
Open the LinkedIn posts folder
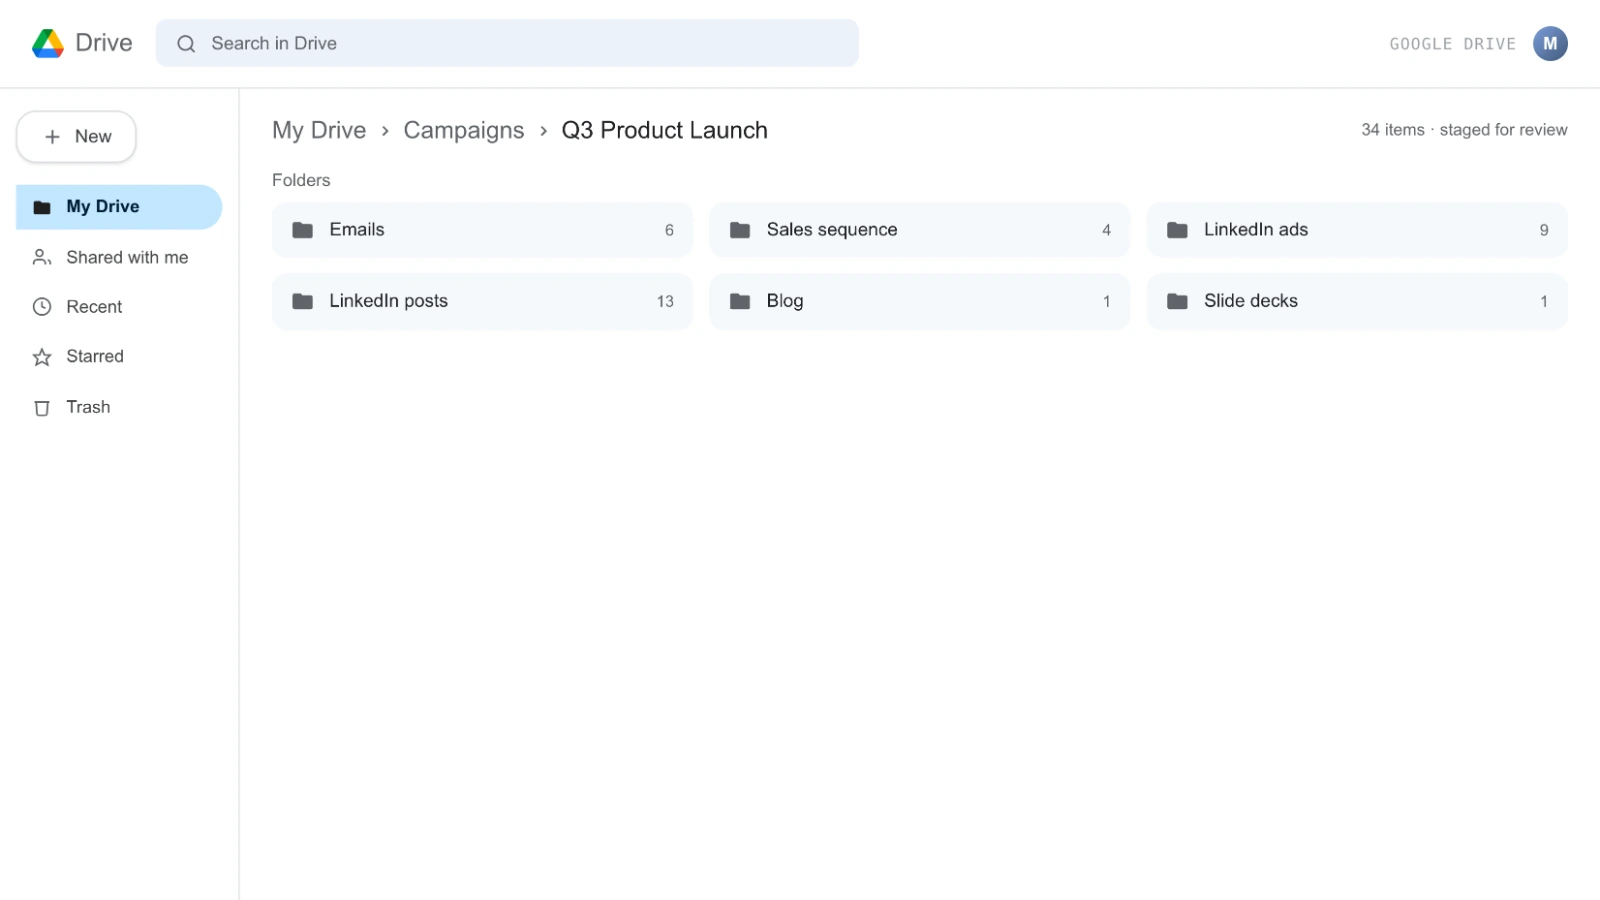482,301
